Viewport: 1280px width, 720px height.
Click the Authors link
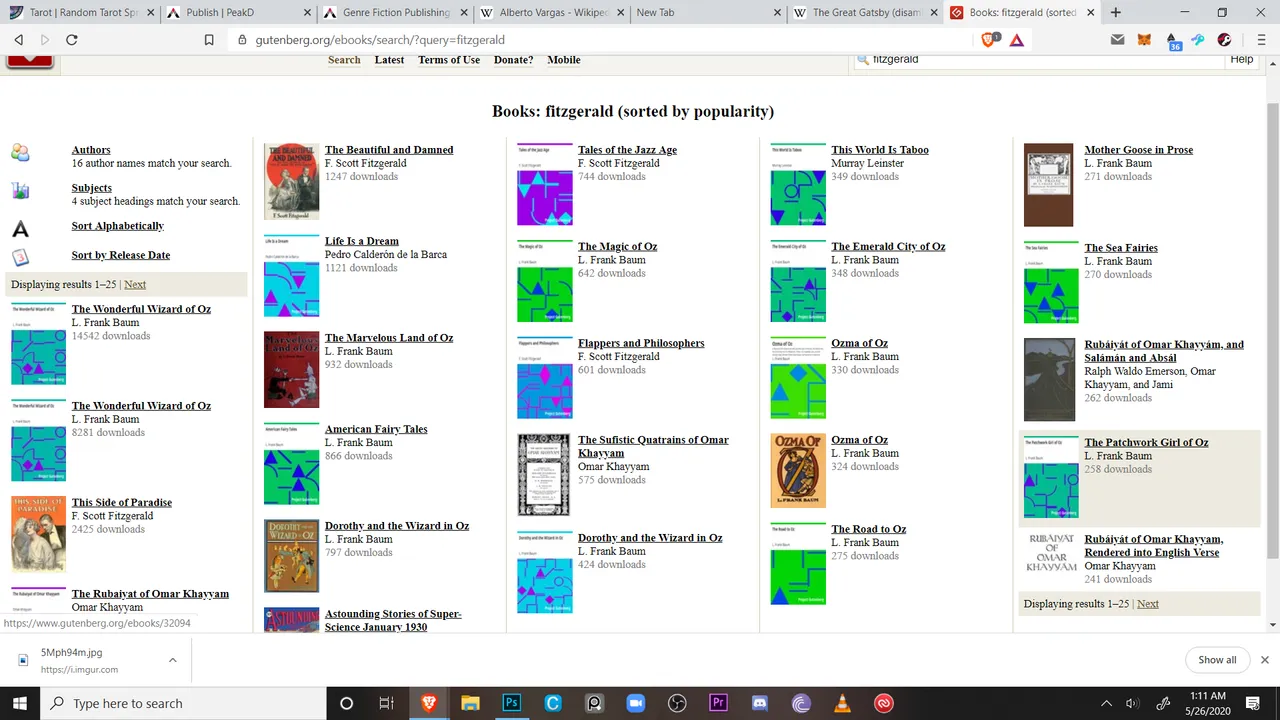[x=91, y=150]
